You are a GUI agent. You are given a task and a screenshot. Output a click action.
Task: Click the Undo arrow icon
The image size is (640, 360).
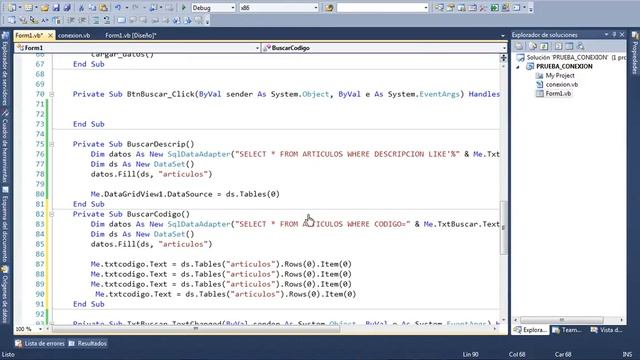118,8
